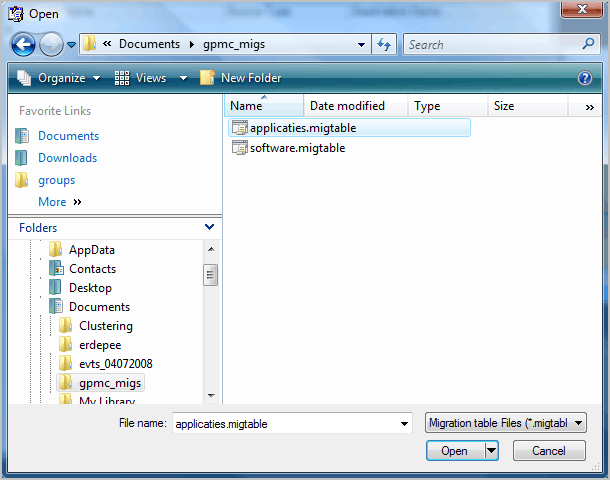The image size is (610, 480).
Task: Click the folder tree scrollbar thumb
Action: [210, 275]
